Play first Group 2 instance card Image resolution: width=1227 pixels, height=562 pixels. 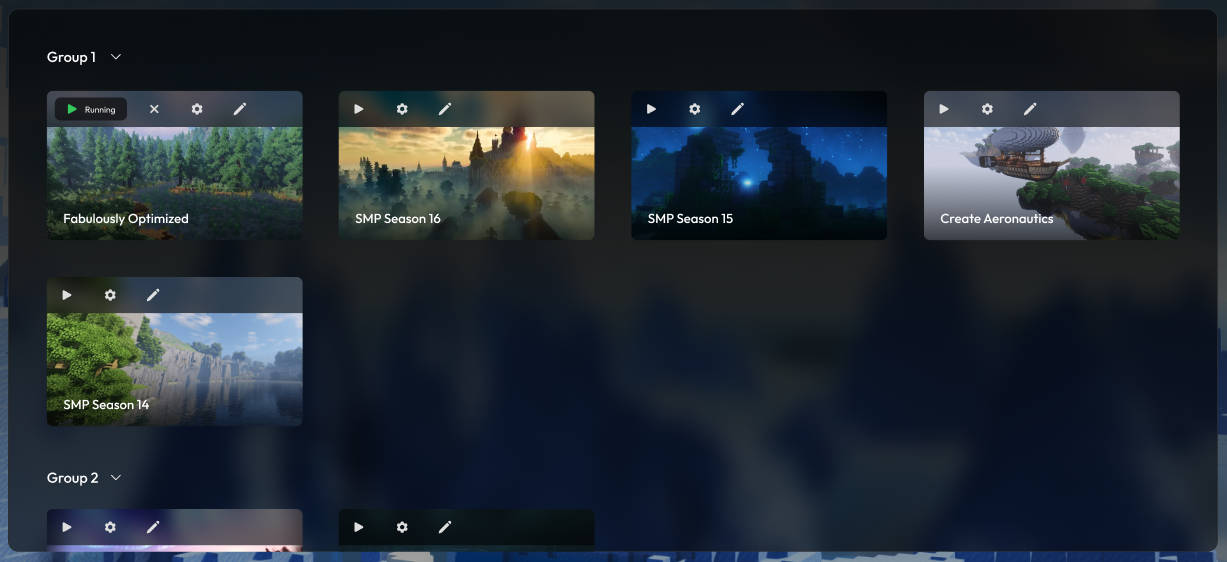coord(67,527)
